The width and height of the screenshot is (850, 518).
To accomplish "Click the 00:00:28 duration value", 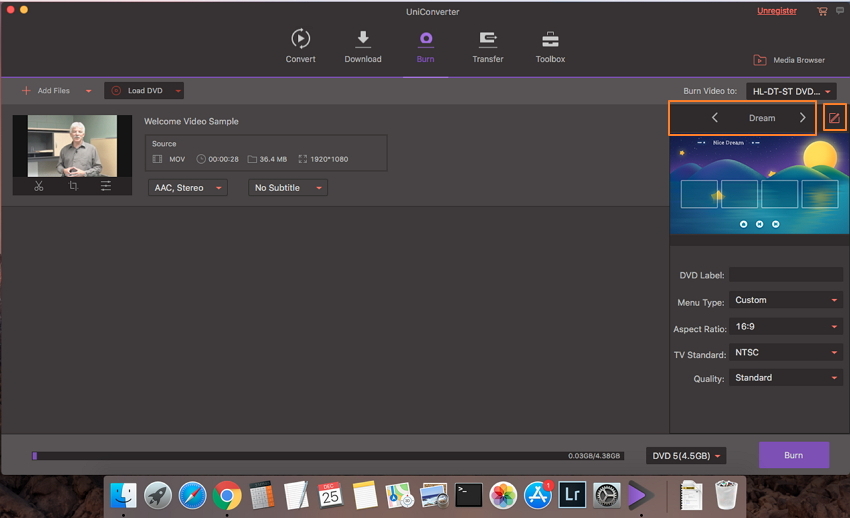I will 223,159.
